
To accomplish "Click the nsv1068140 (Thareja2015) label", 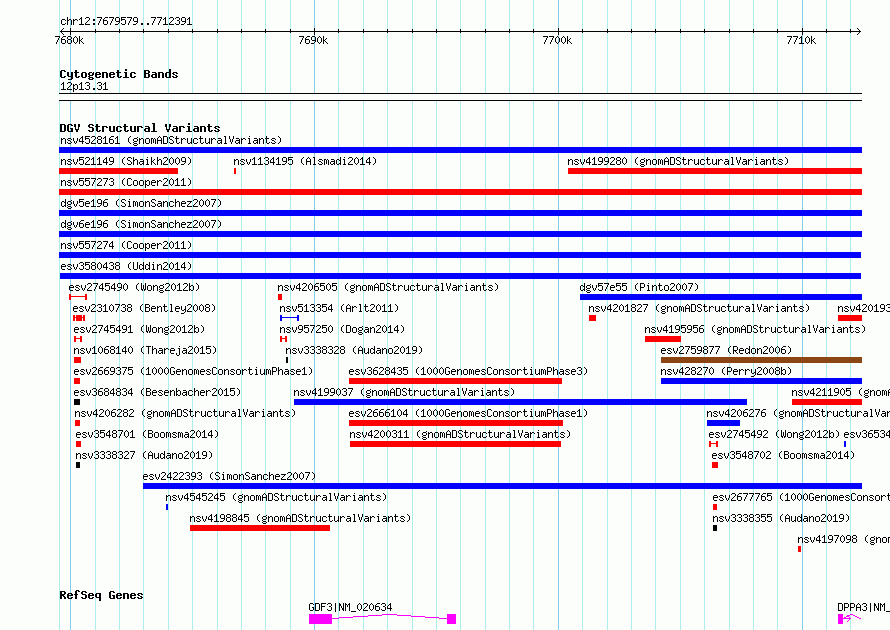I will click(x=145, y=350).
